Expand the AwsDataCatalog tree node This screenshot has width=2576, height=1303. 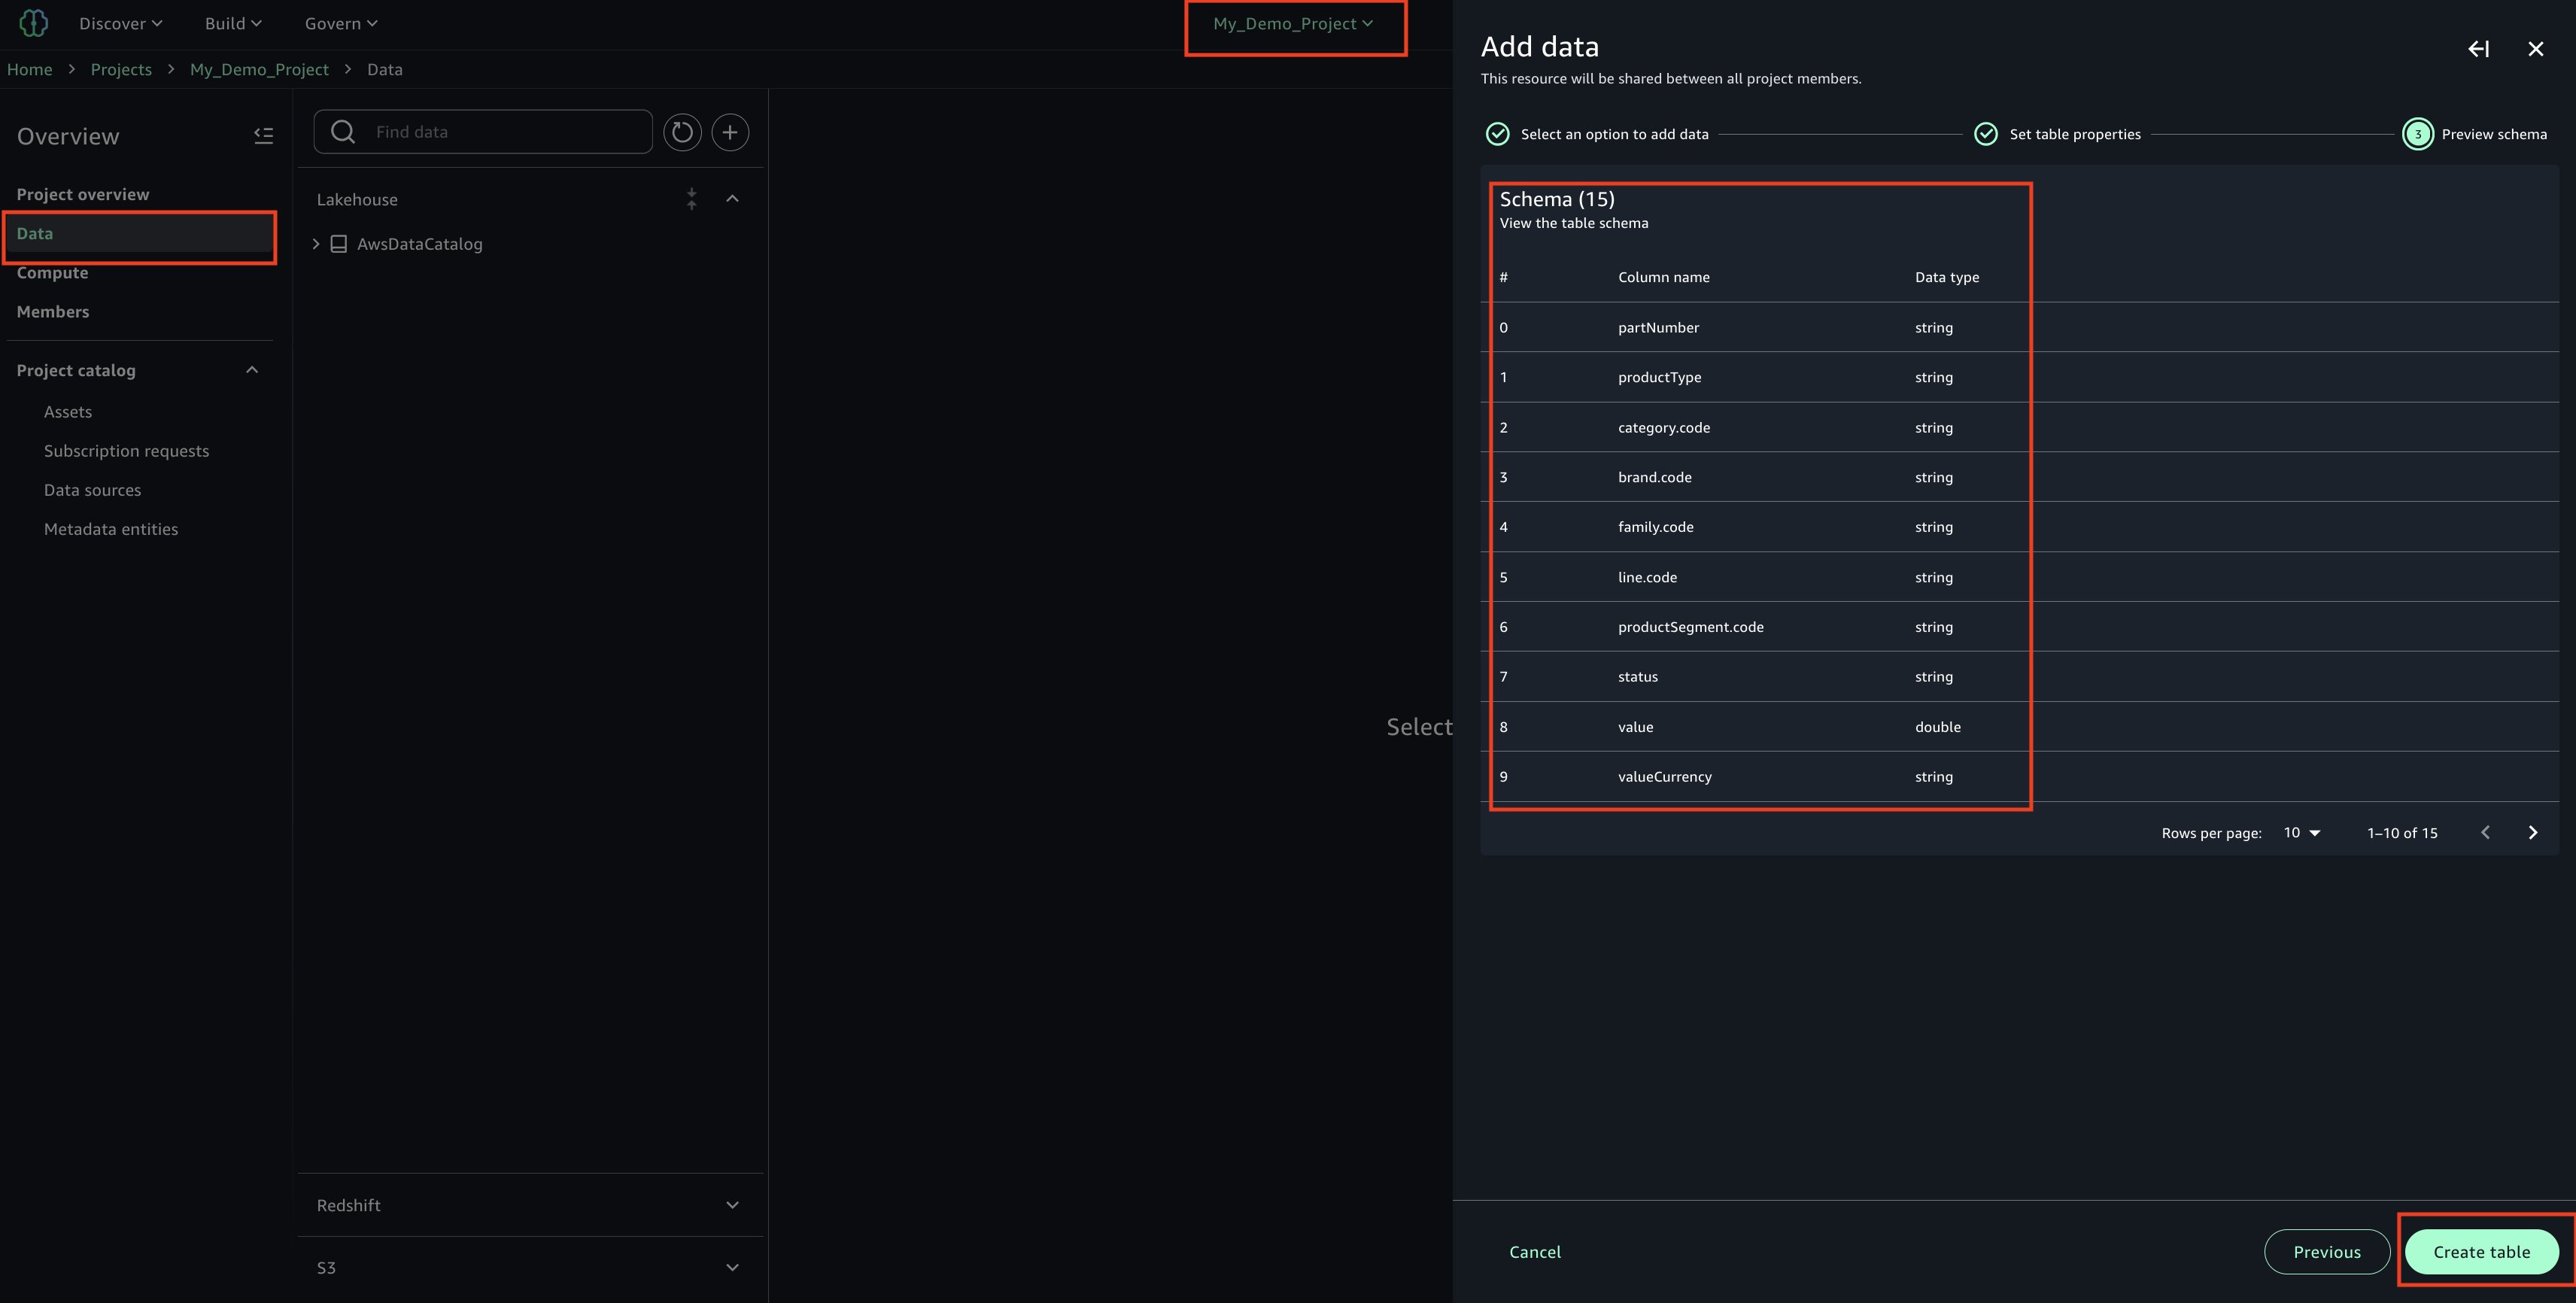[316, 244]
